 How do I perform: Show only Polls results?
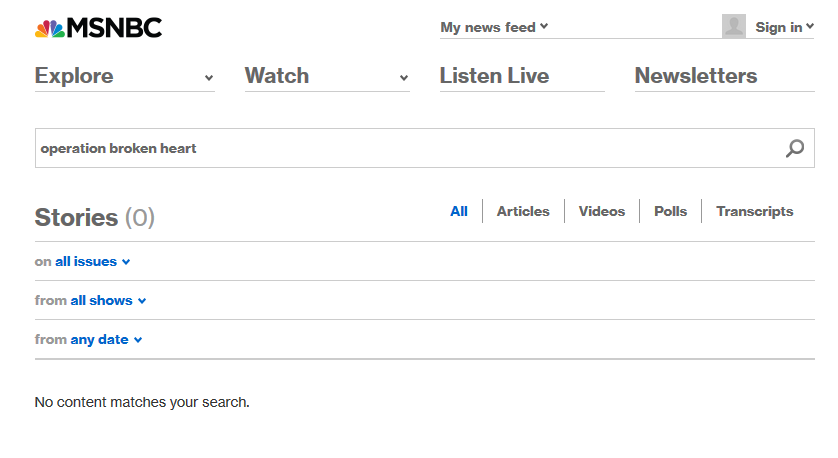click(x=670, y=212)
